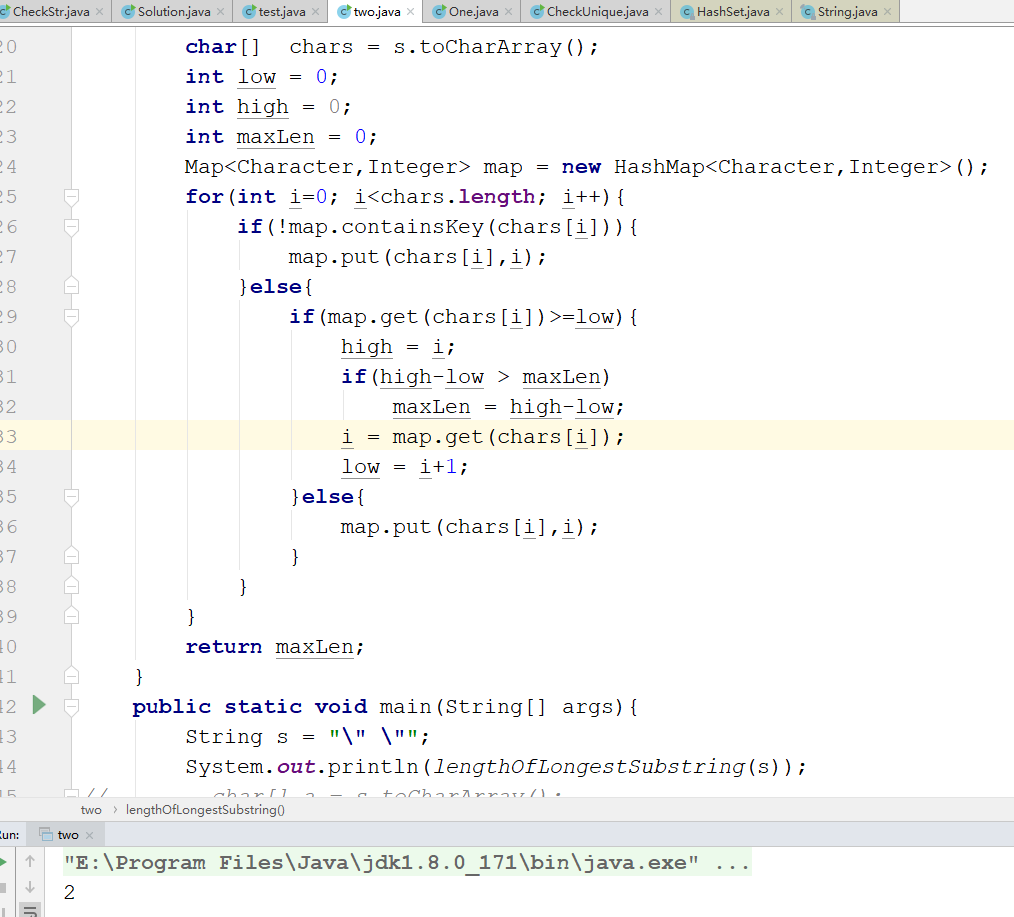The height and width of the screenshot is (917, 1014).
Task: Click the green run gutter icon beside main
Action: pos(39,706)
